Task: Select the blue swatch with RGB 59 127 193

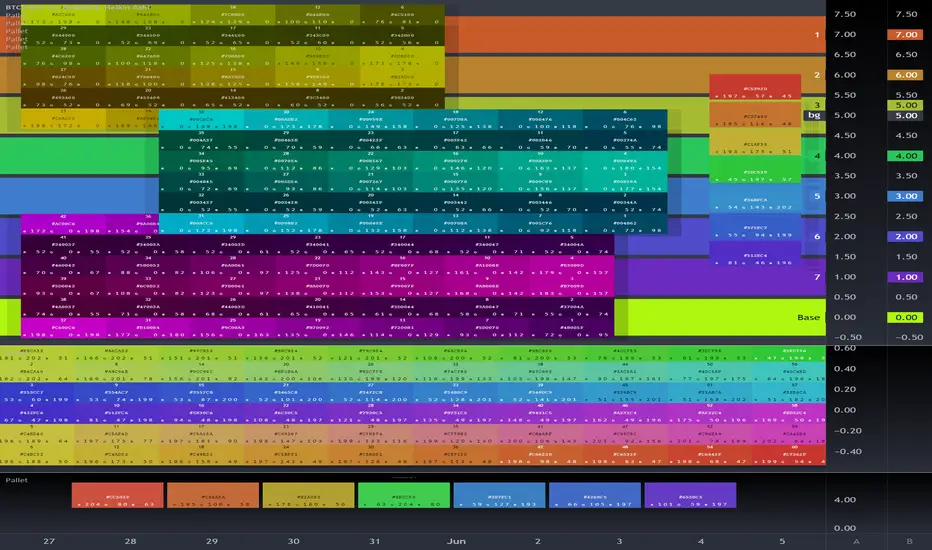Action: 499,495
